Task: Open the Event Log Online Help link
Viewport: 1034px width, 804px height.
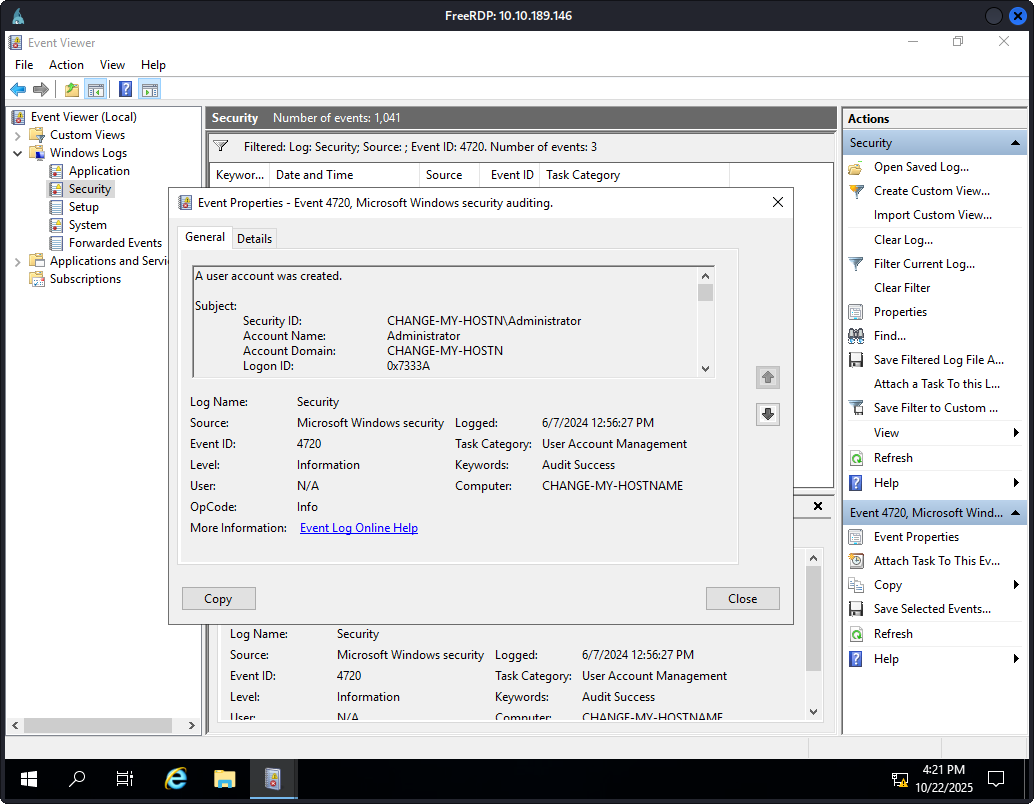Action: pos(359,528)
